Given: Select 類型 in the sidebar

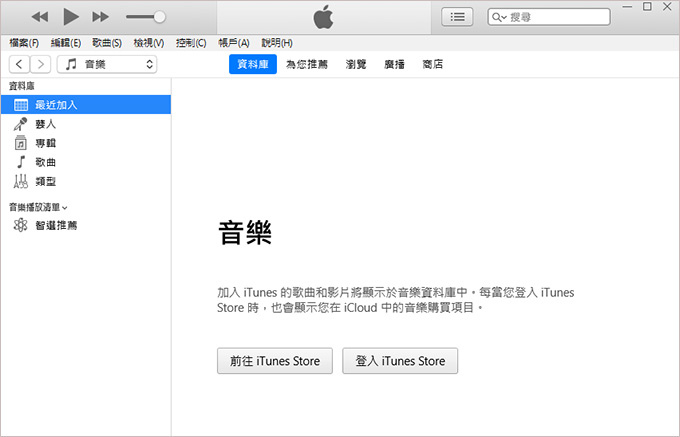Looking at the screenshot, I should 86,181.
